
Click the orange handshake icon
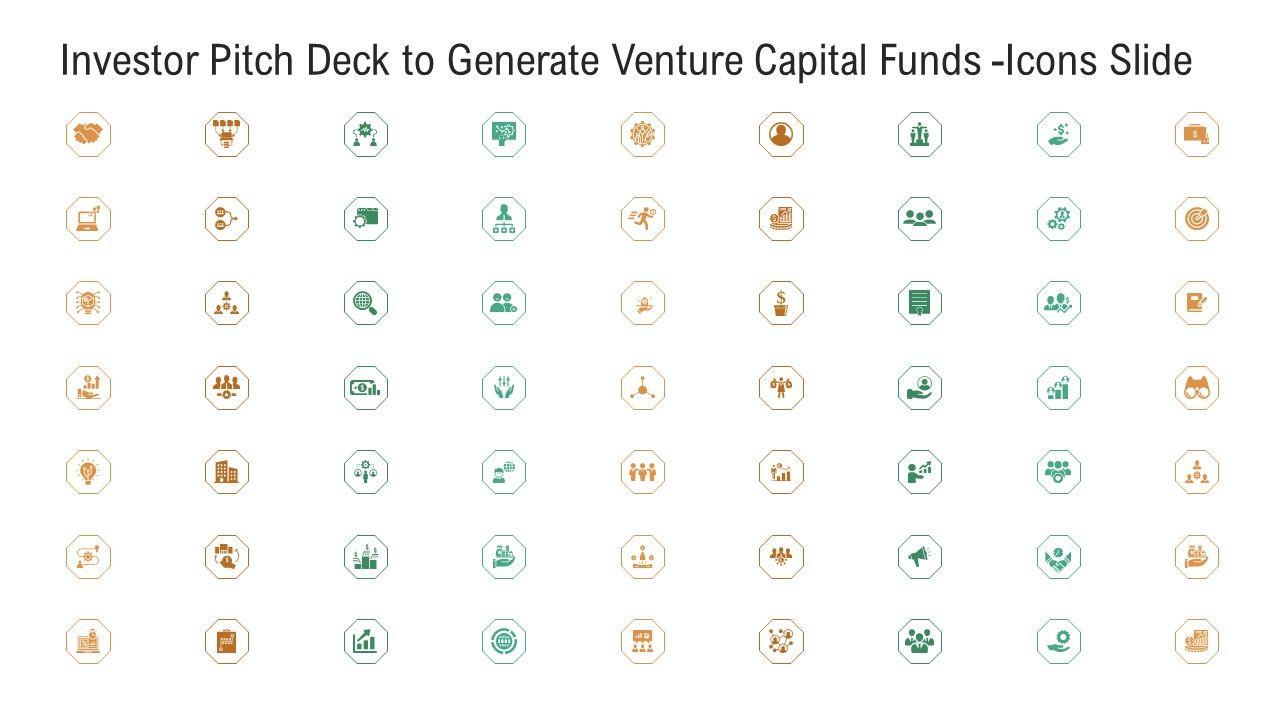(88, 134)
